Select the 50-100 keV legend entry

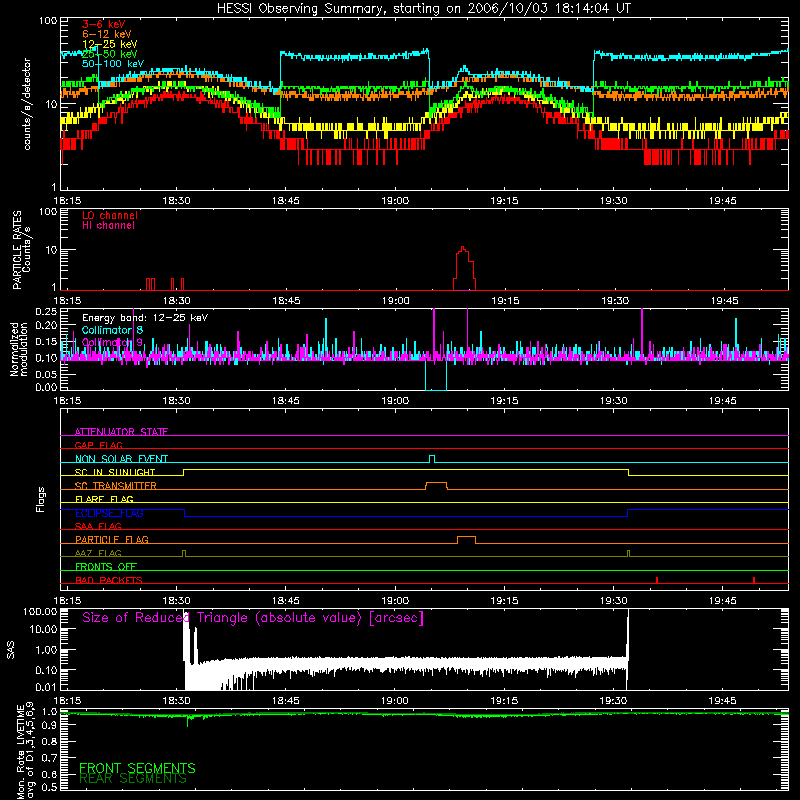[113, 64]
